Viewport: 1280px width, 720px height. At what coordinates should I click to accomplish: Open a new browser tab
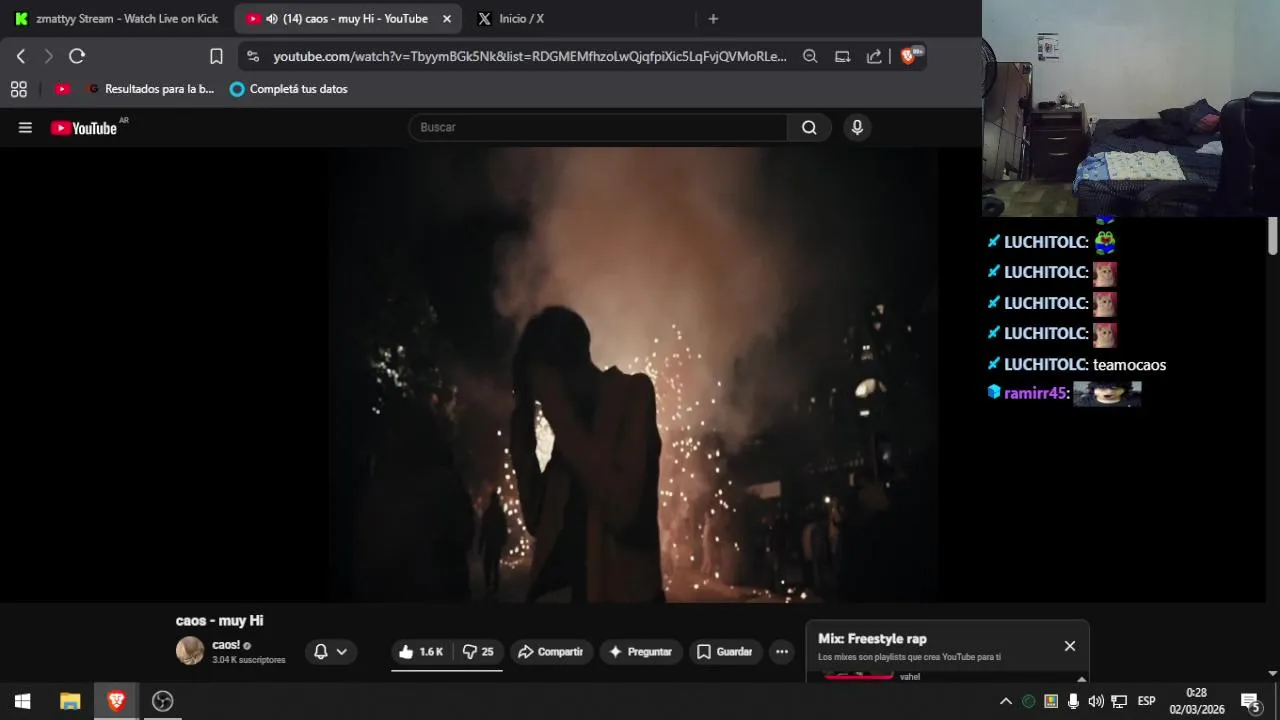713,19
